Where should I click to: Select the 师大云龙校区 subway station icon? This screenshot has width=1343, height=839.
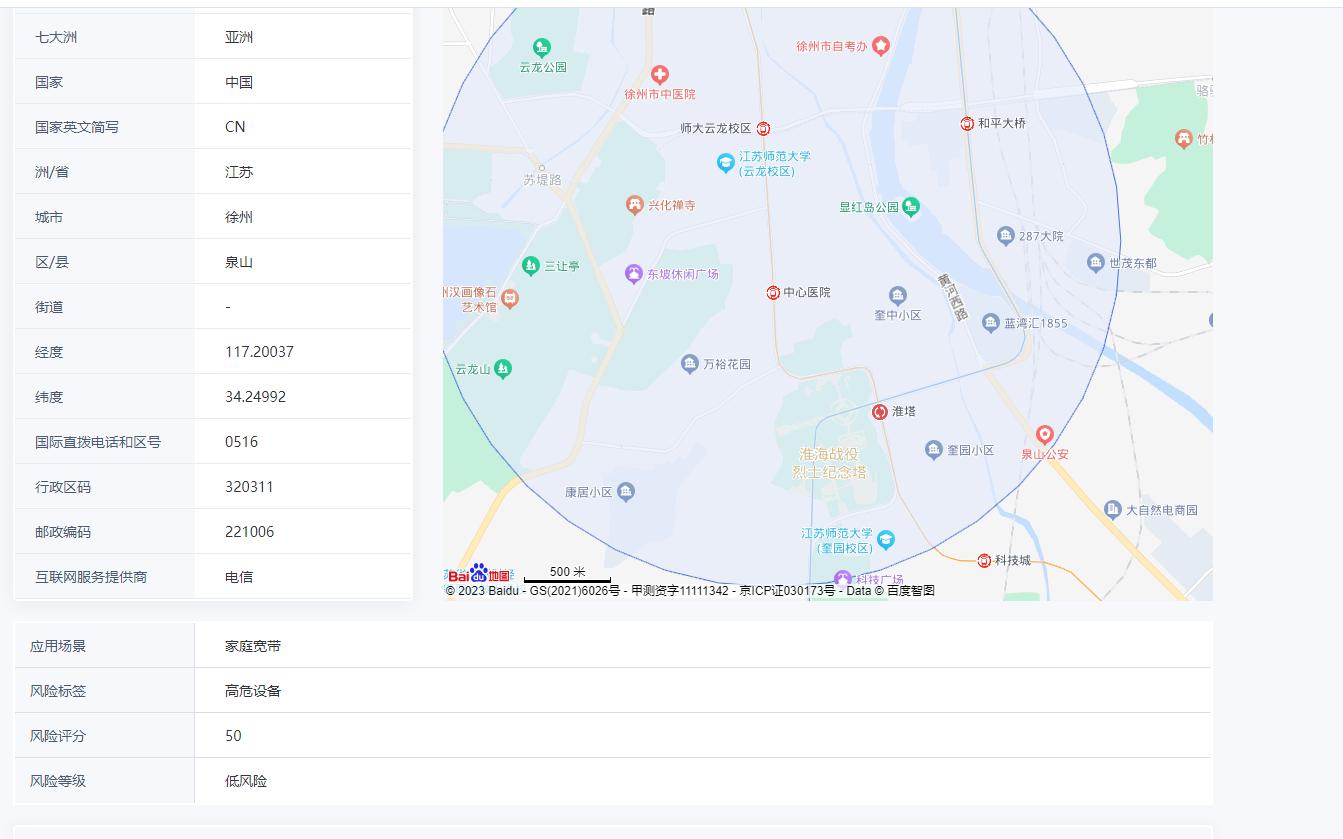pyautogui.click(x=764, y=128)
